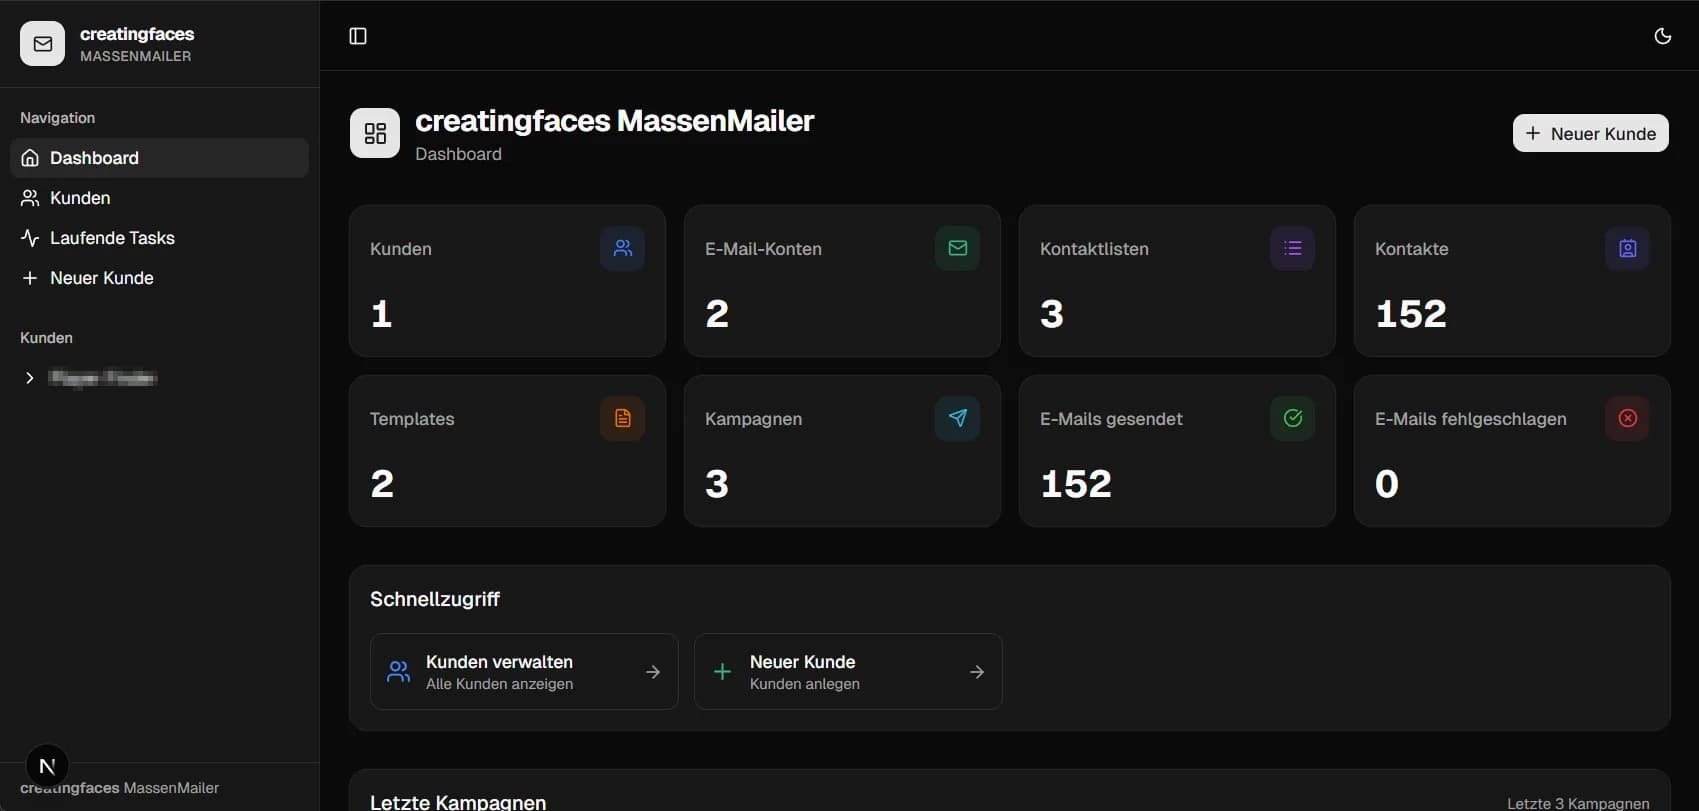Click the E-Mail-Konten count value 2

717,314
